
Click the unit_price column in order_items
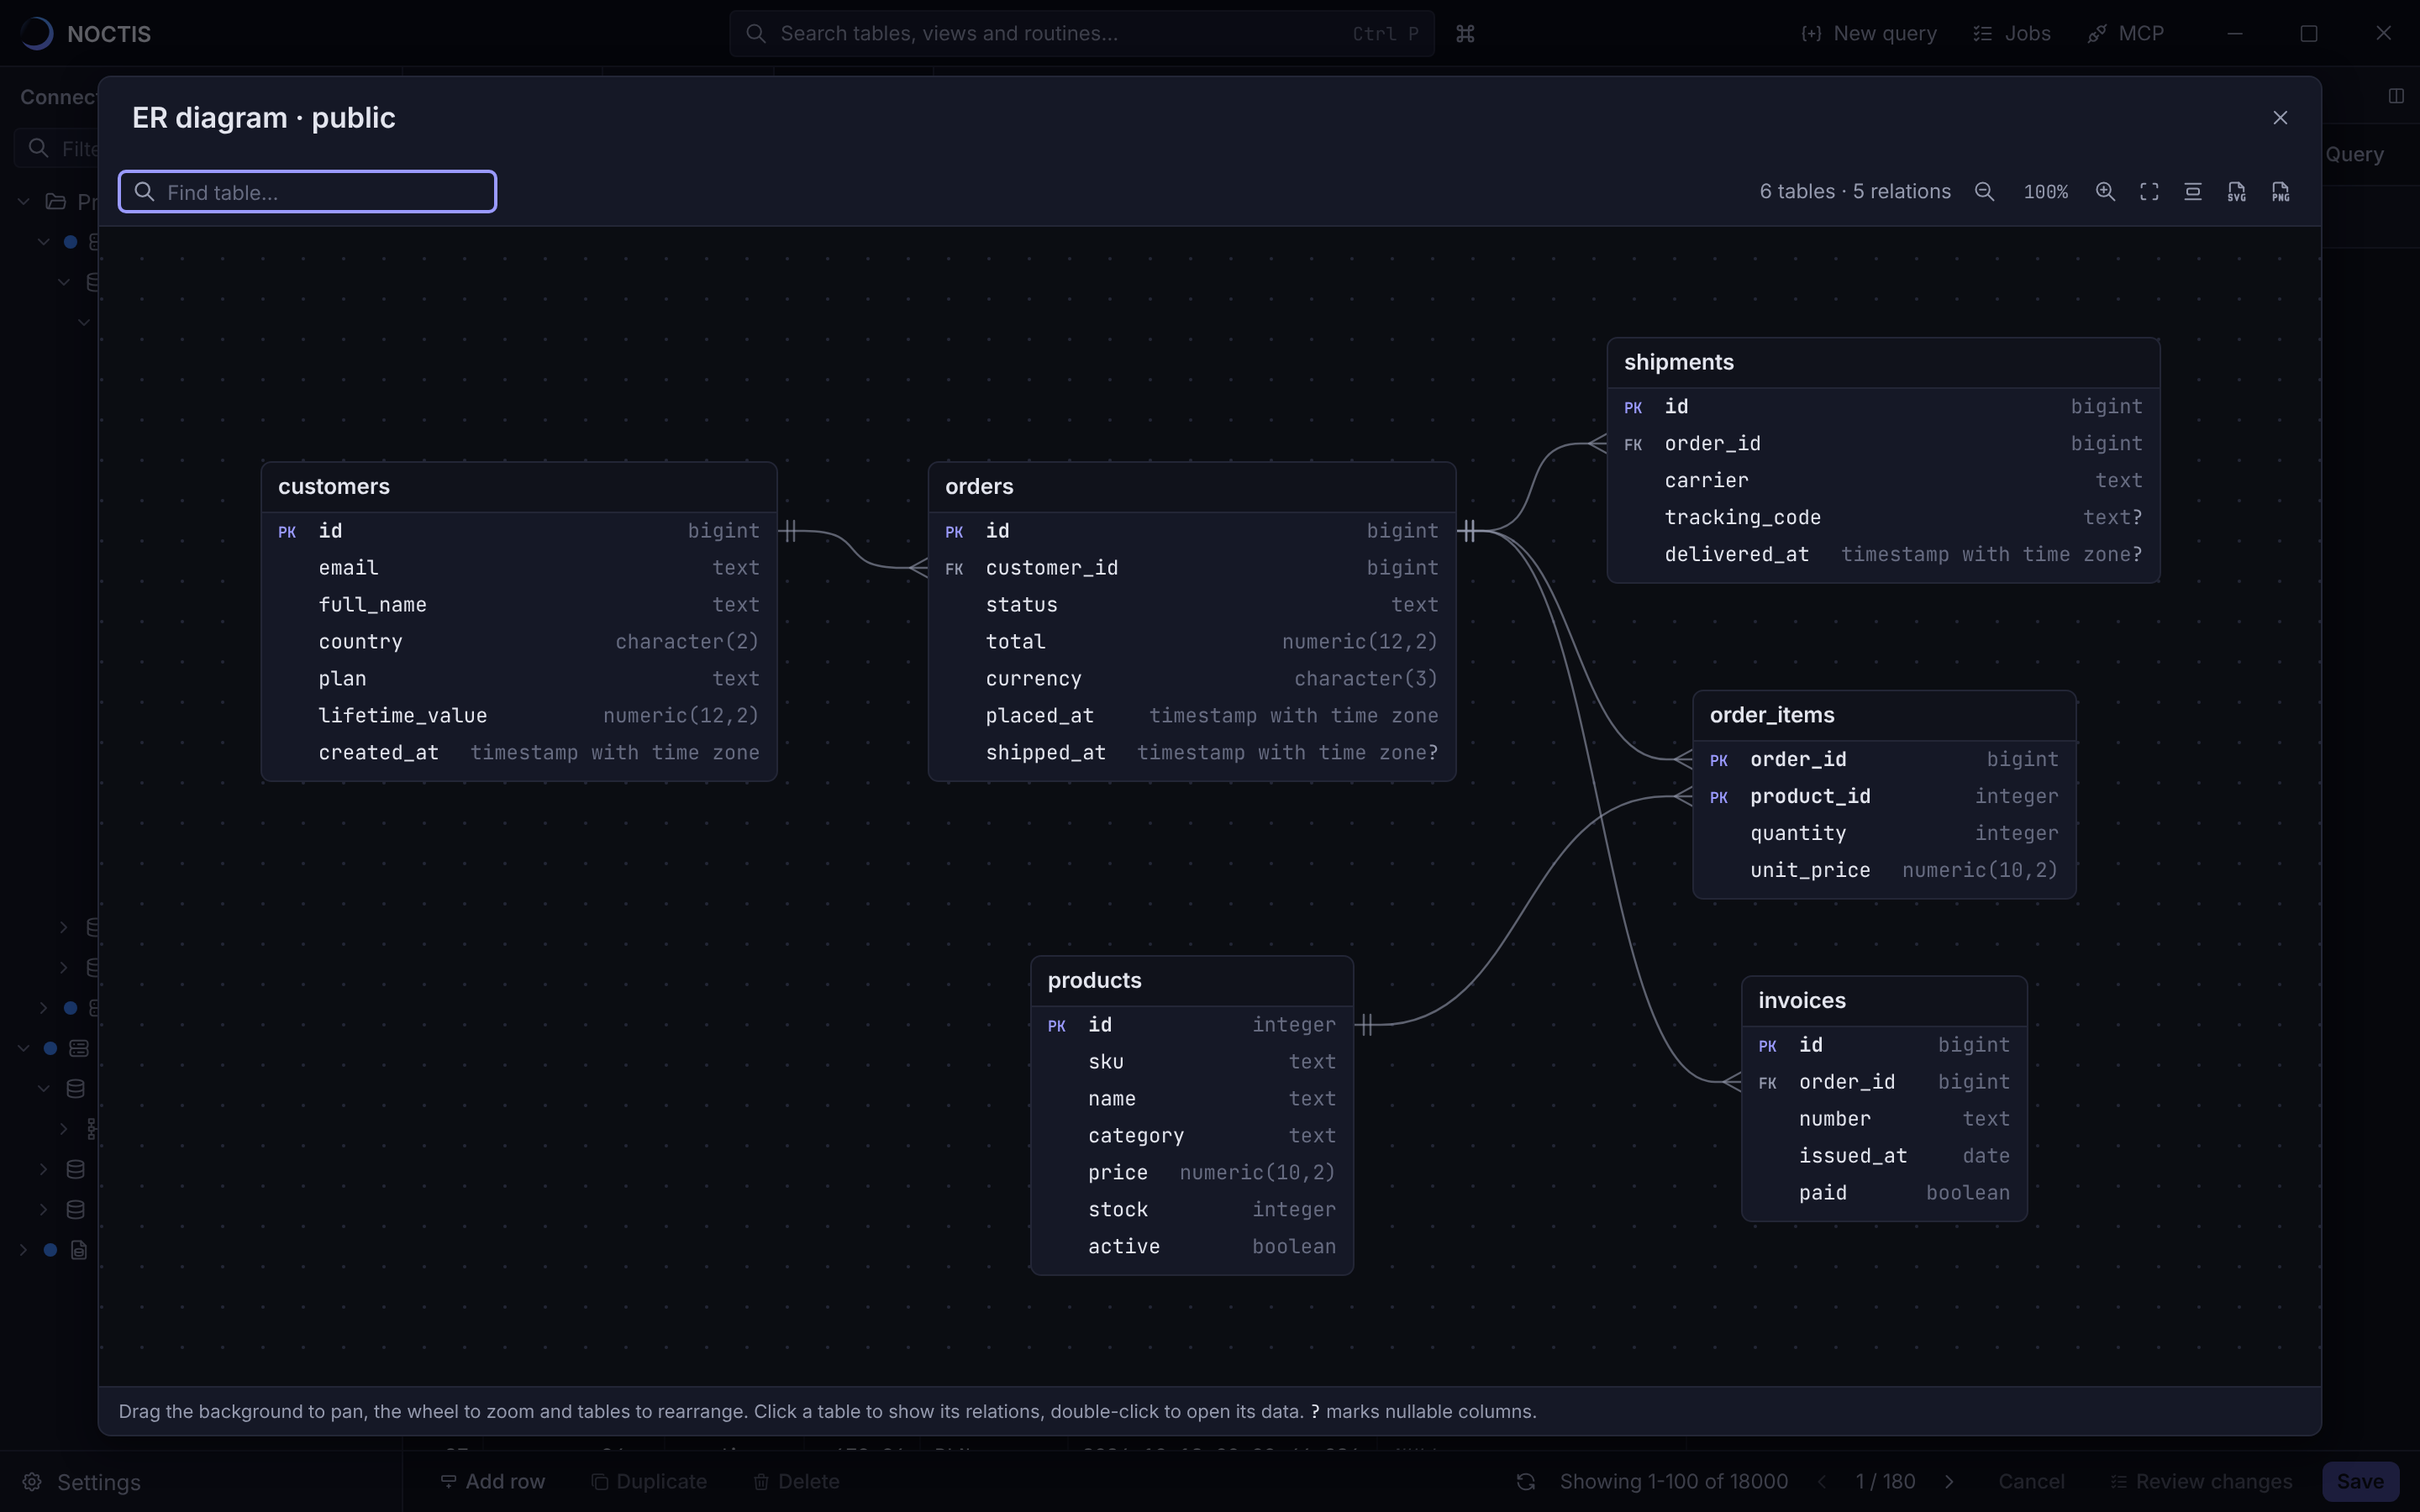(x=1884, y=871)
